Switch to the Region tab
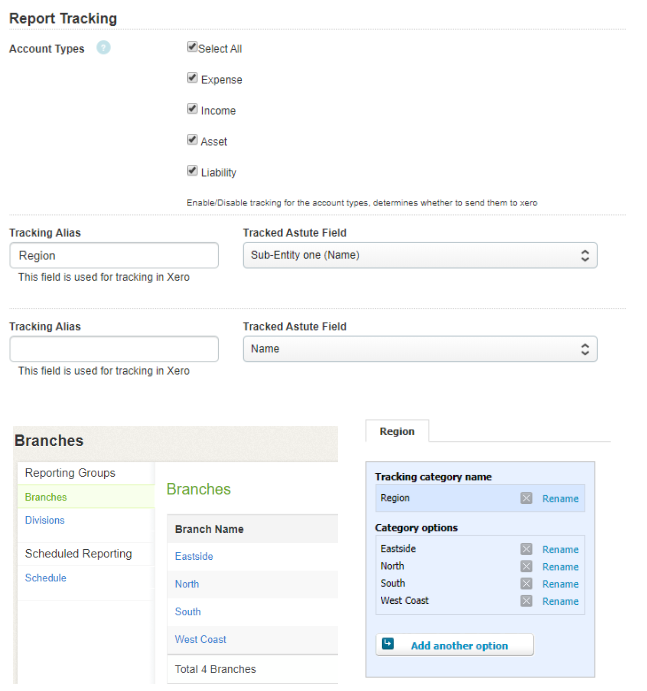The image size is (647, 691). pyautogui.click(x=396, y=431)
